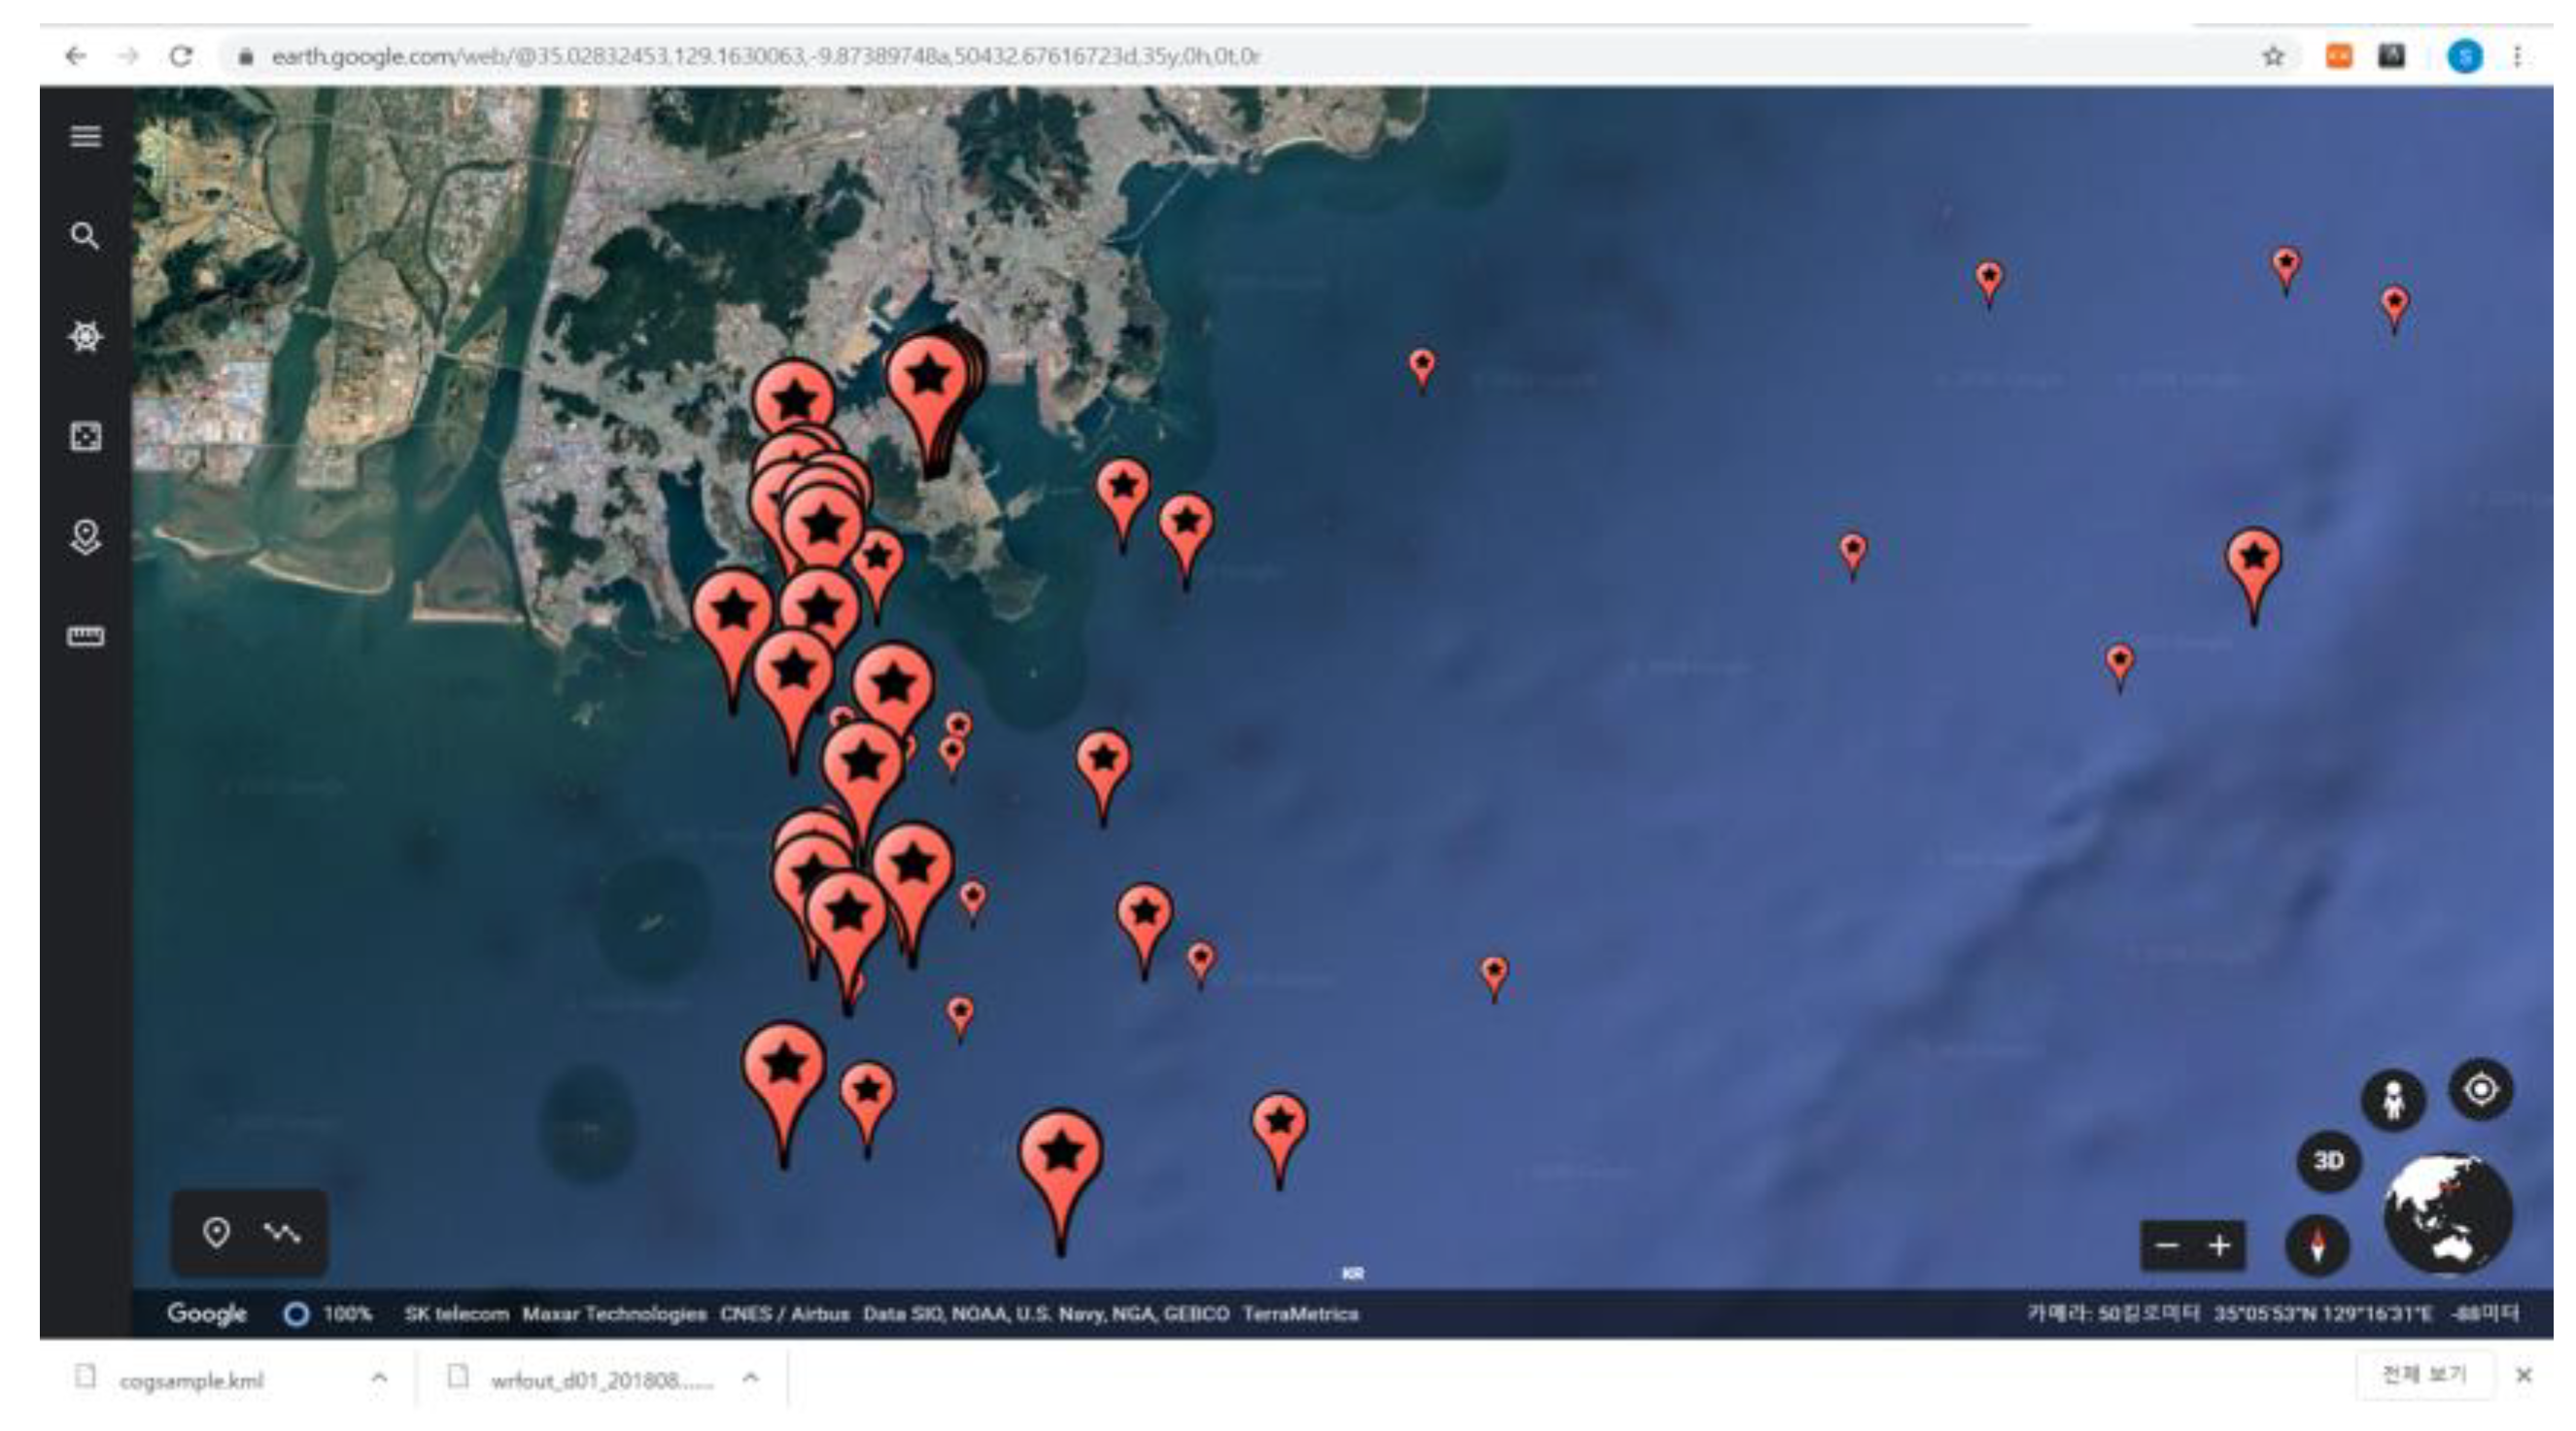Viewport: 2576px width, 1431px height.
Task: Reset orientation with the compass button
Action: 2317,1245
